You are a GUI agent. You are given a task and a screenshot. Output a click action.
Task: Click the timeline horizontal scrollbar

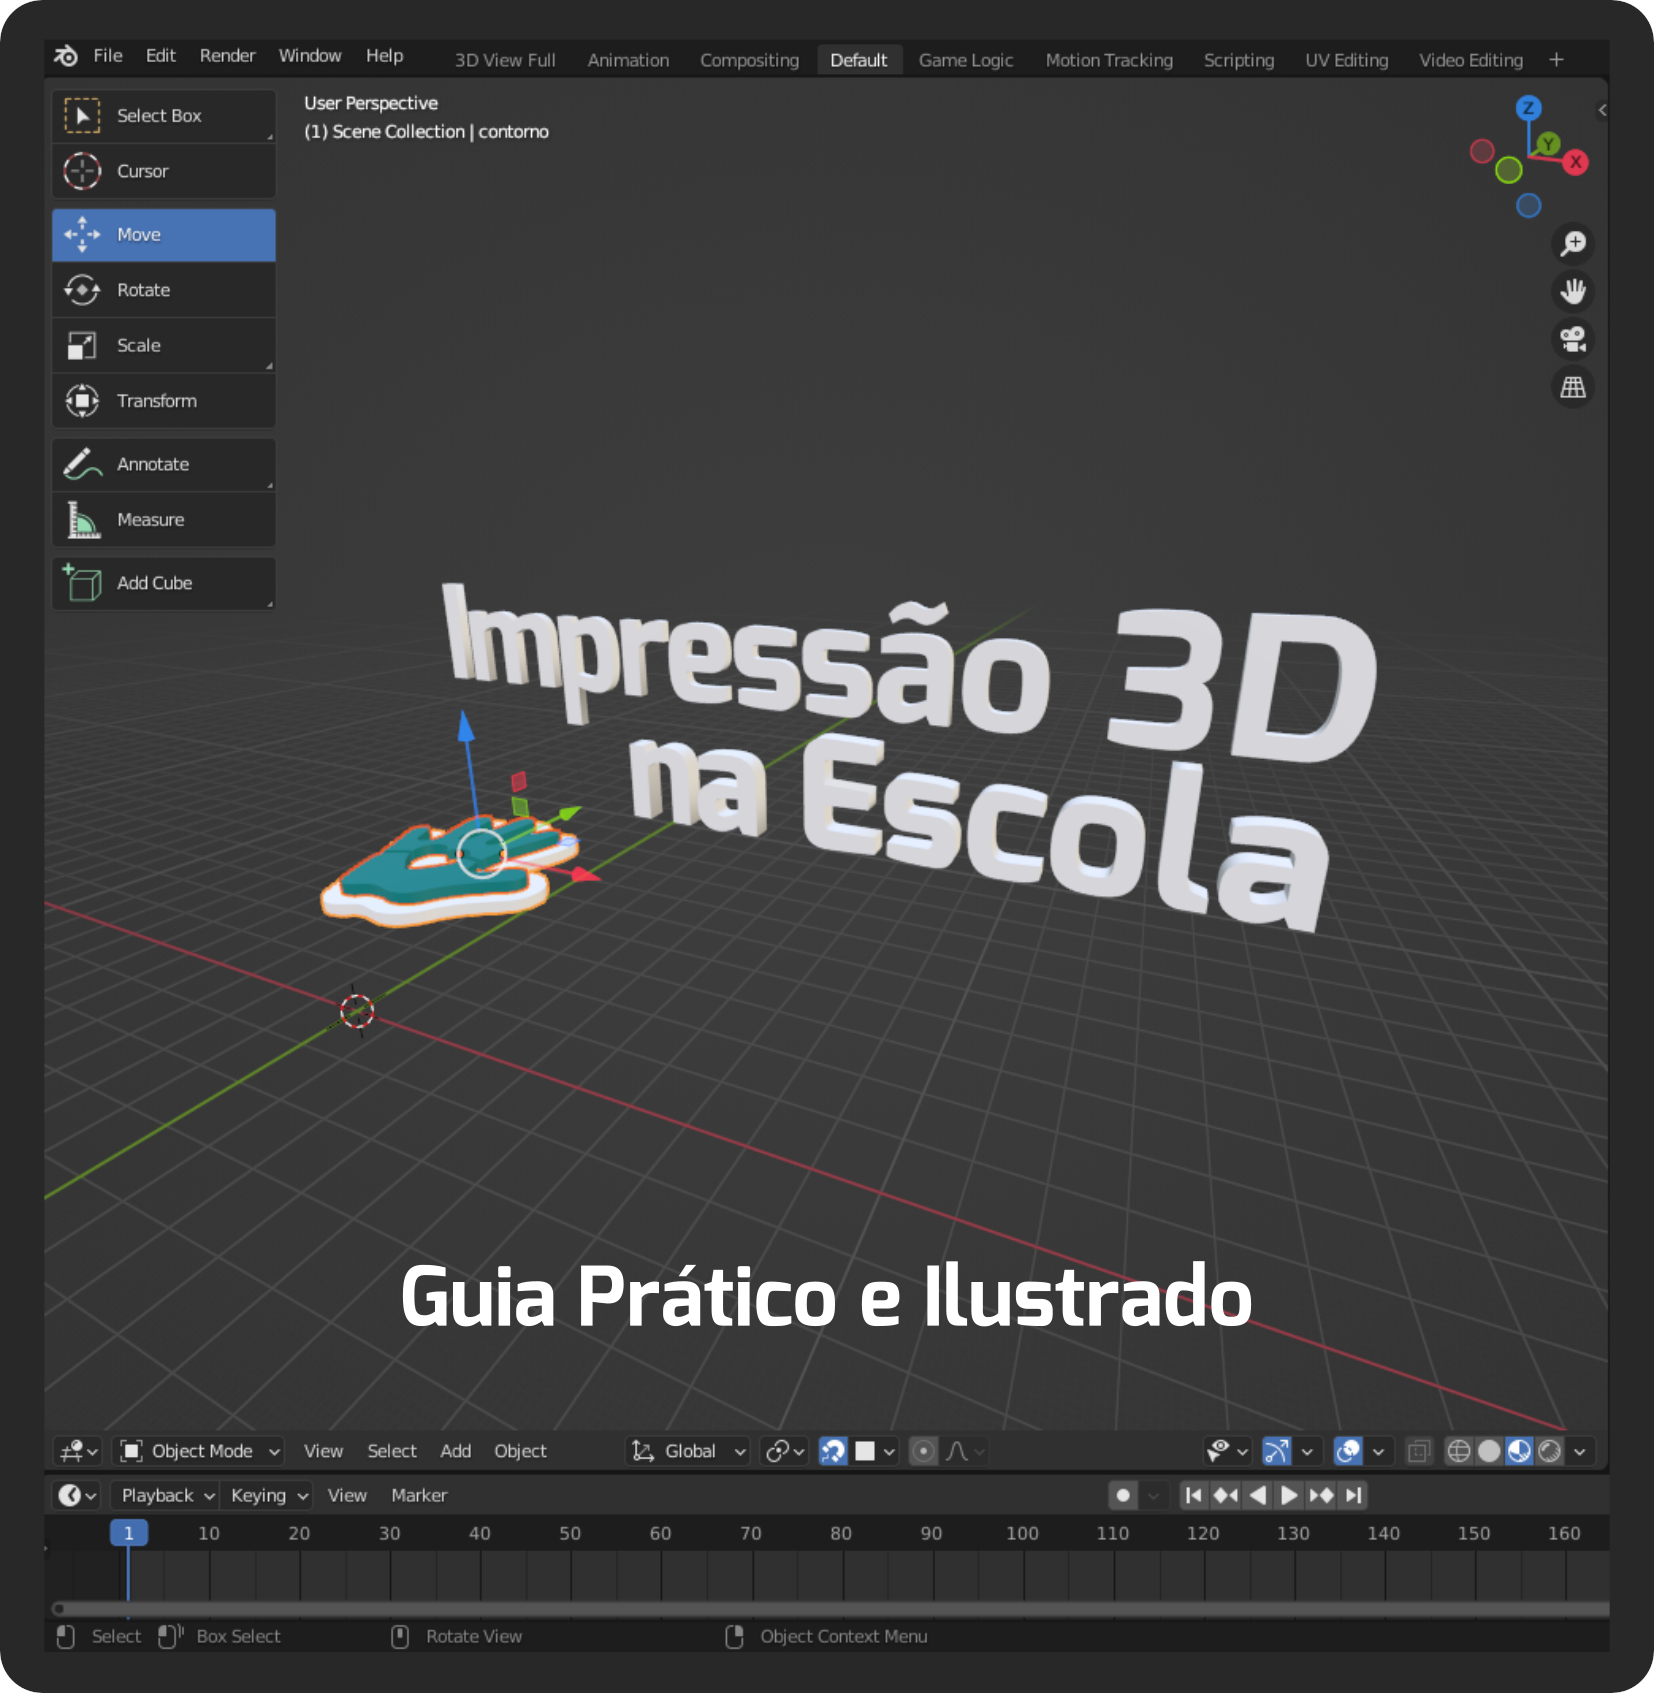click(830, 1609)
